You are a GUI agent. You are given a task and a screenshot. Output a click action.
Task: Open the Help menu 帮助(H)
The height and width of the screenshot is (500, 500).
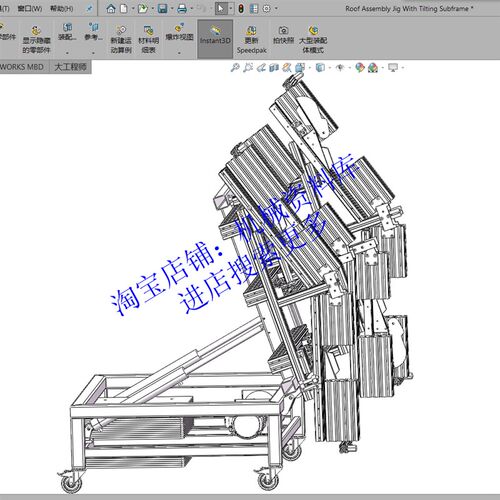62,8
